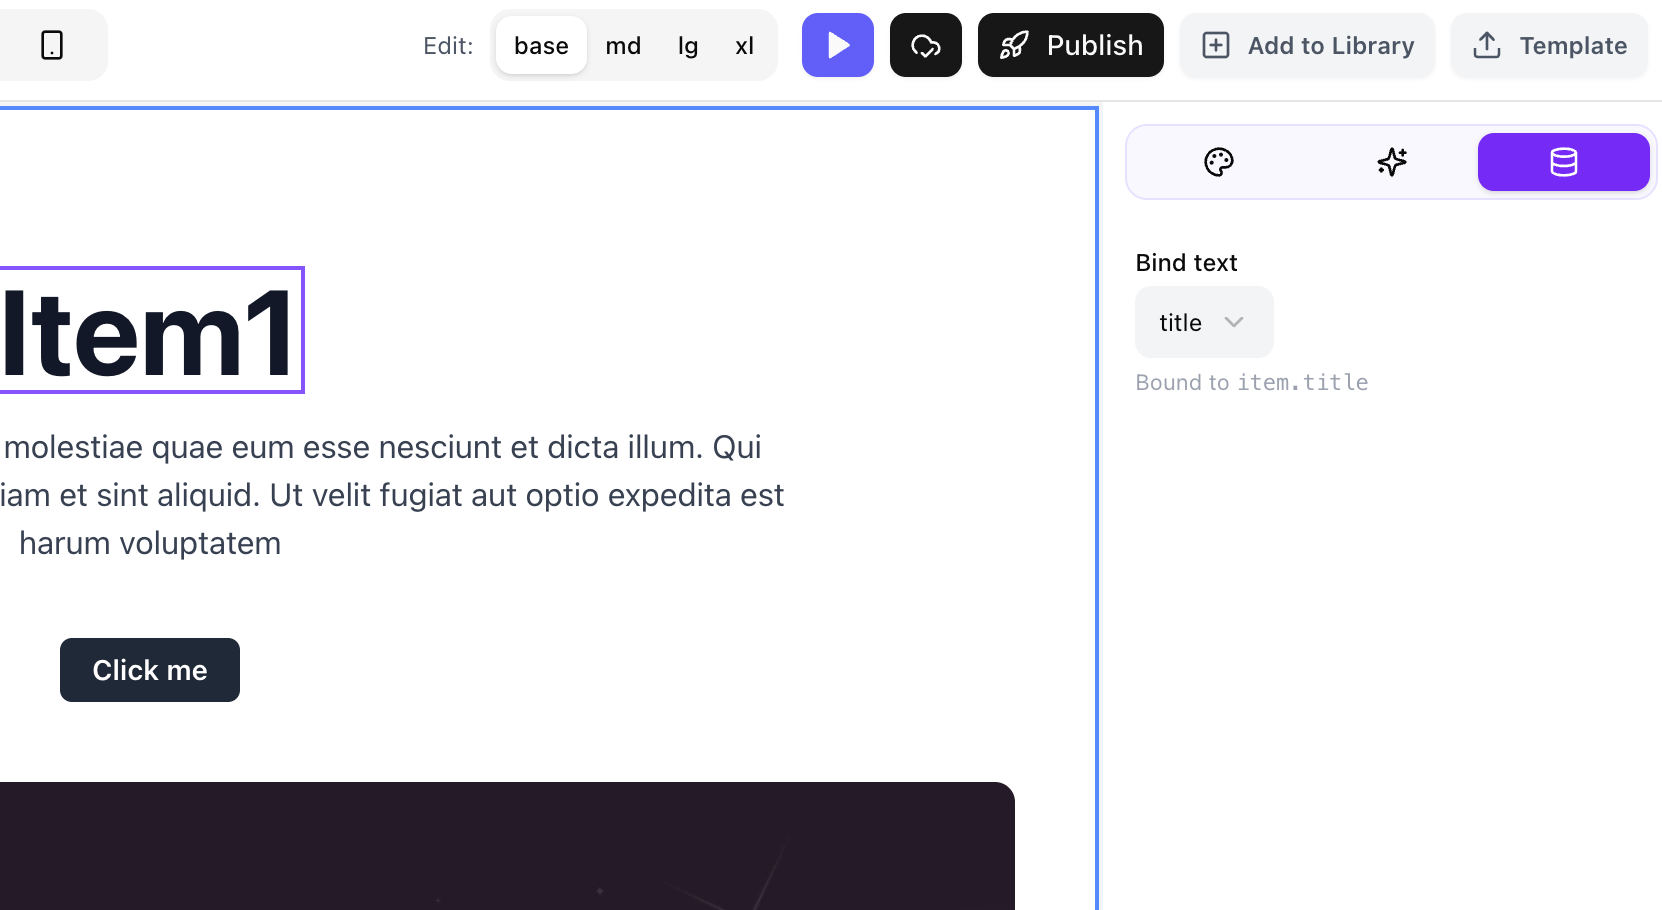Click the mobile device preview icon
This screenshot has height=910, width=1662.
pos(52,45)
